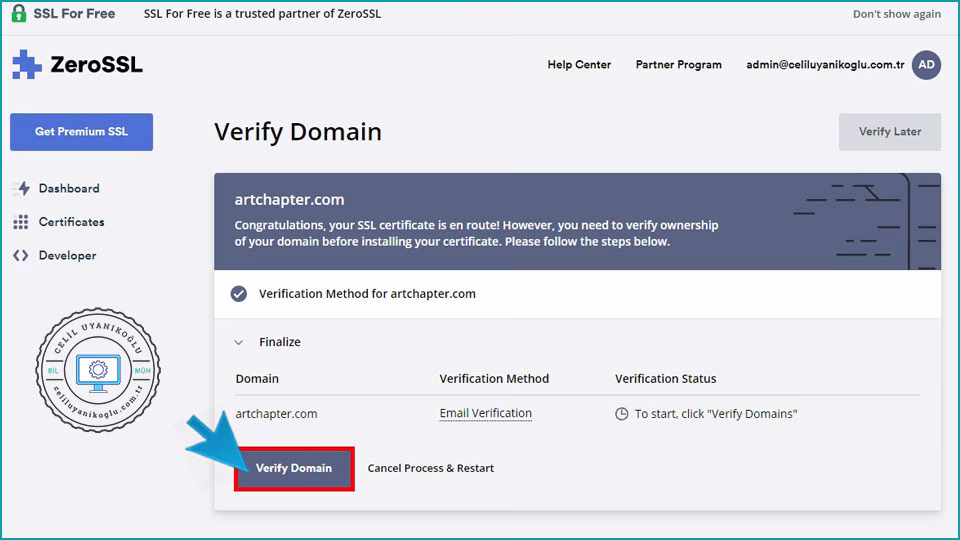Click the Verify Later button
This screenshot has width=960, height=540.
coord(889,132)
